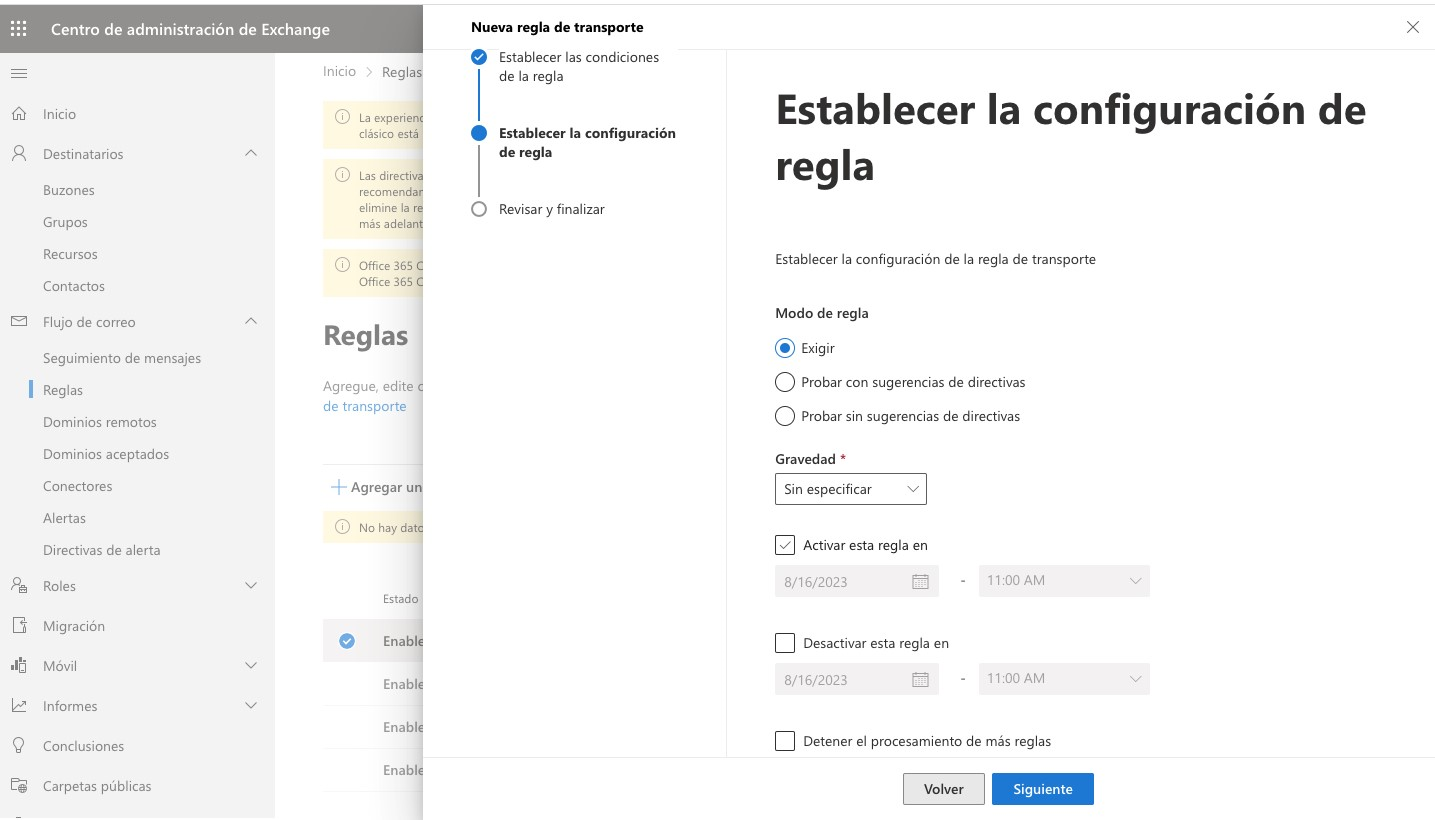Click the Carpetas públicas icon
This screenshot has height=820, width=1435.
pyautogui.click(x=19, y=786)
